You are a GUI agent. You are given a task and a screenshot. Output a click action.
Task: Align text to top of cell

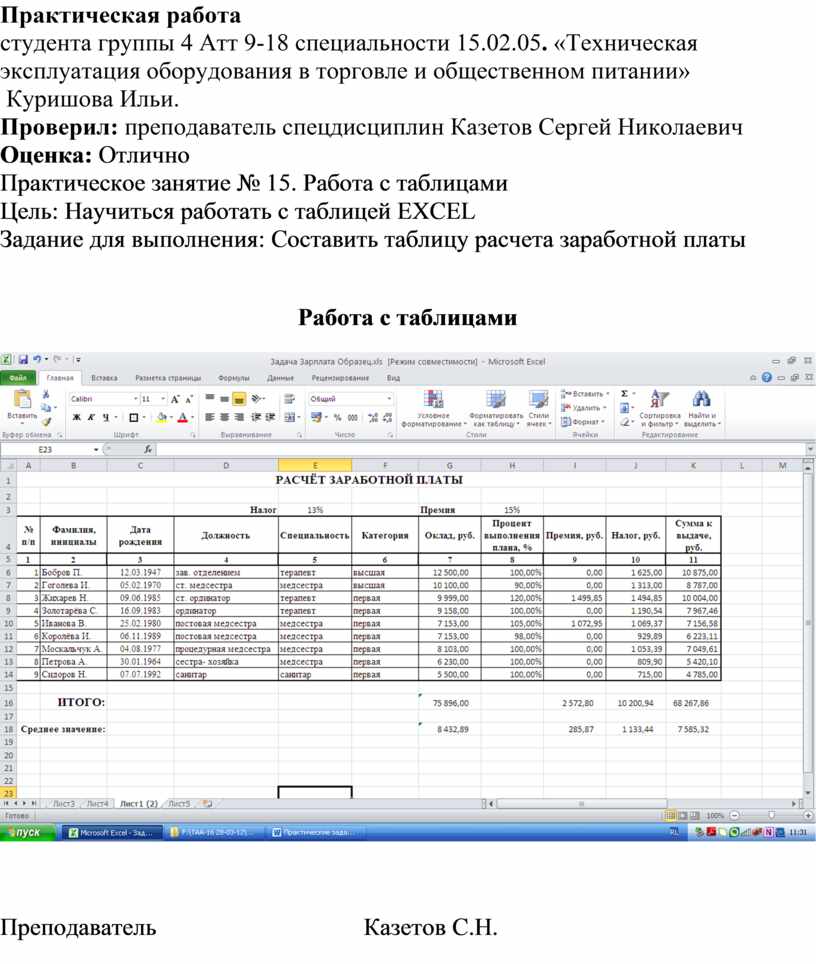click(210, 398)
